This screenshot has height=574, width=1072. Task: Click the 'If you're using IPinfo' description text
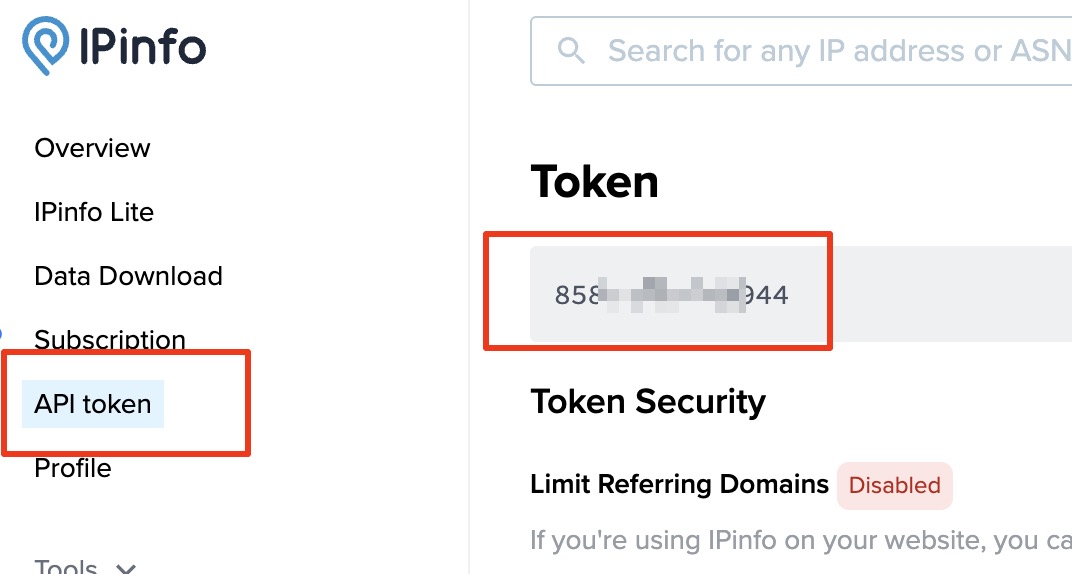coord(801,540)
